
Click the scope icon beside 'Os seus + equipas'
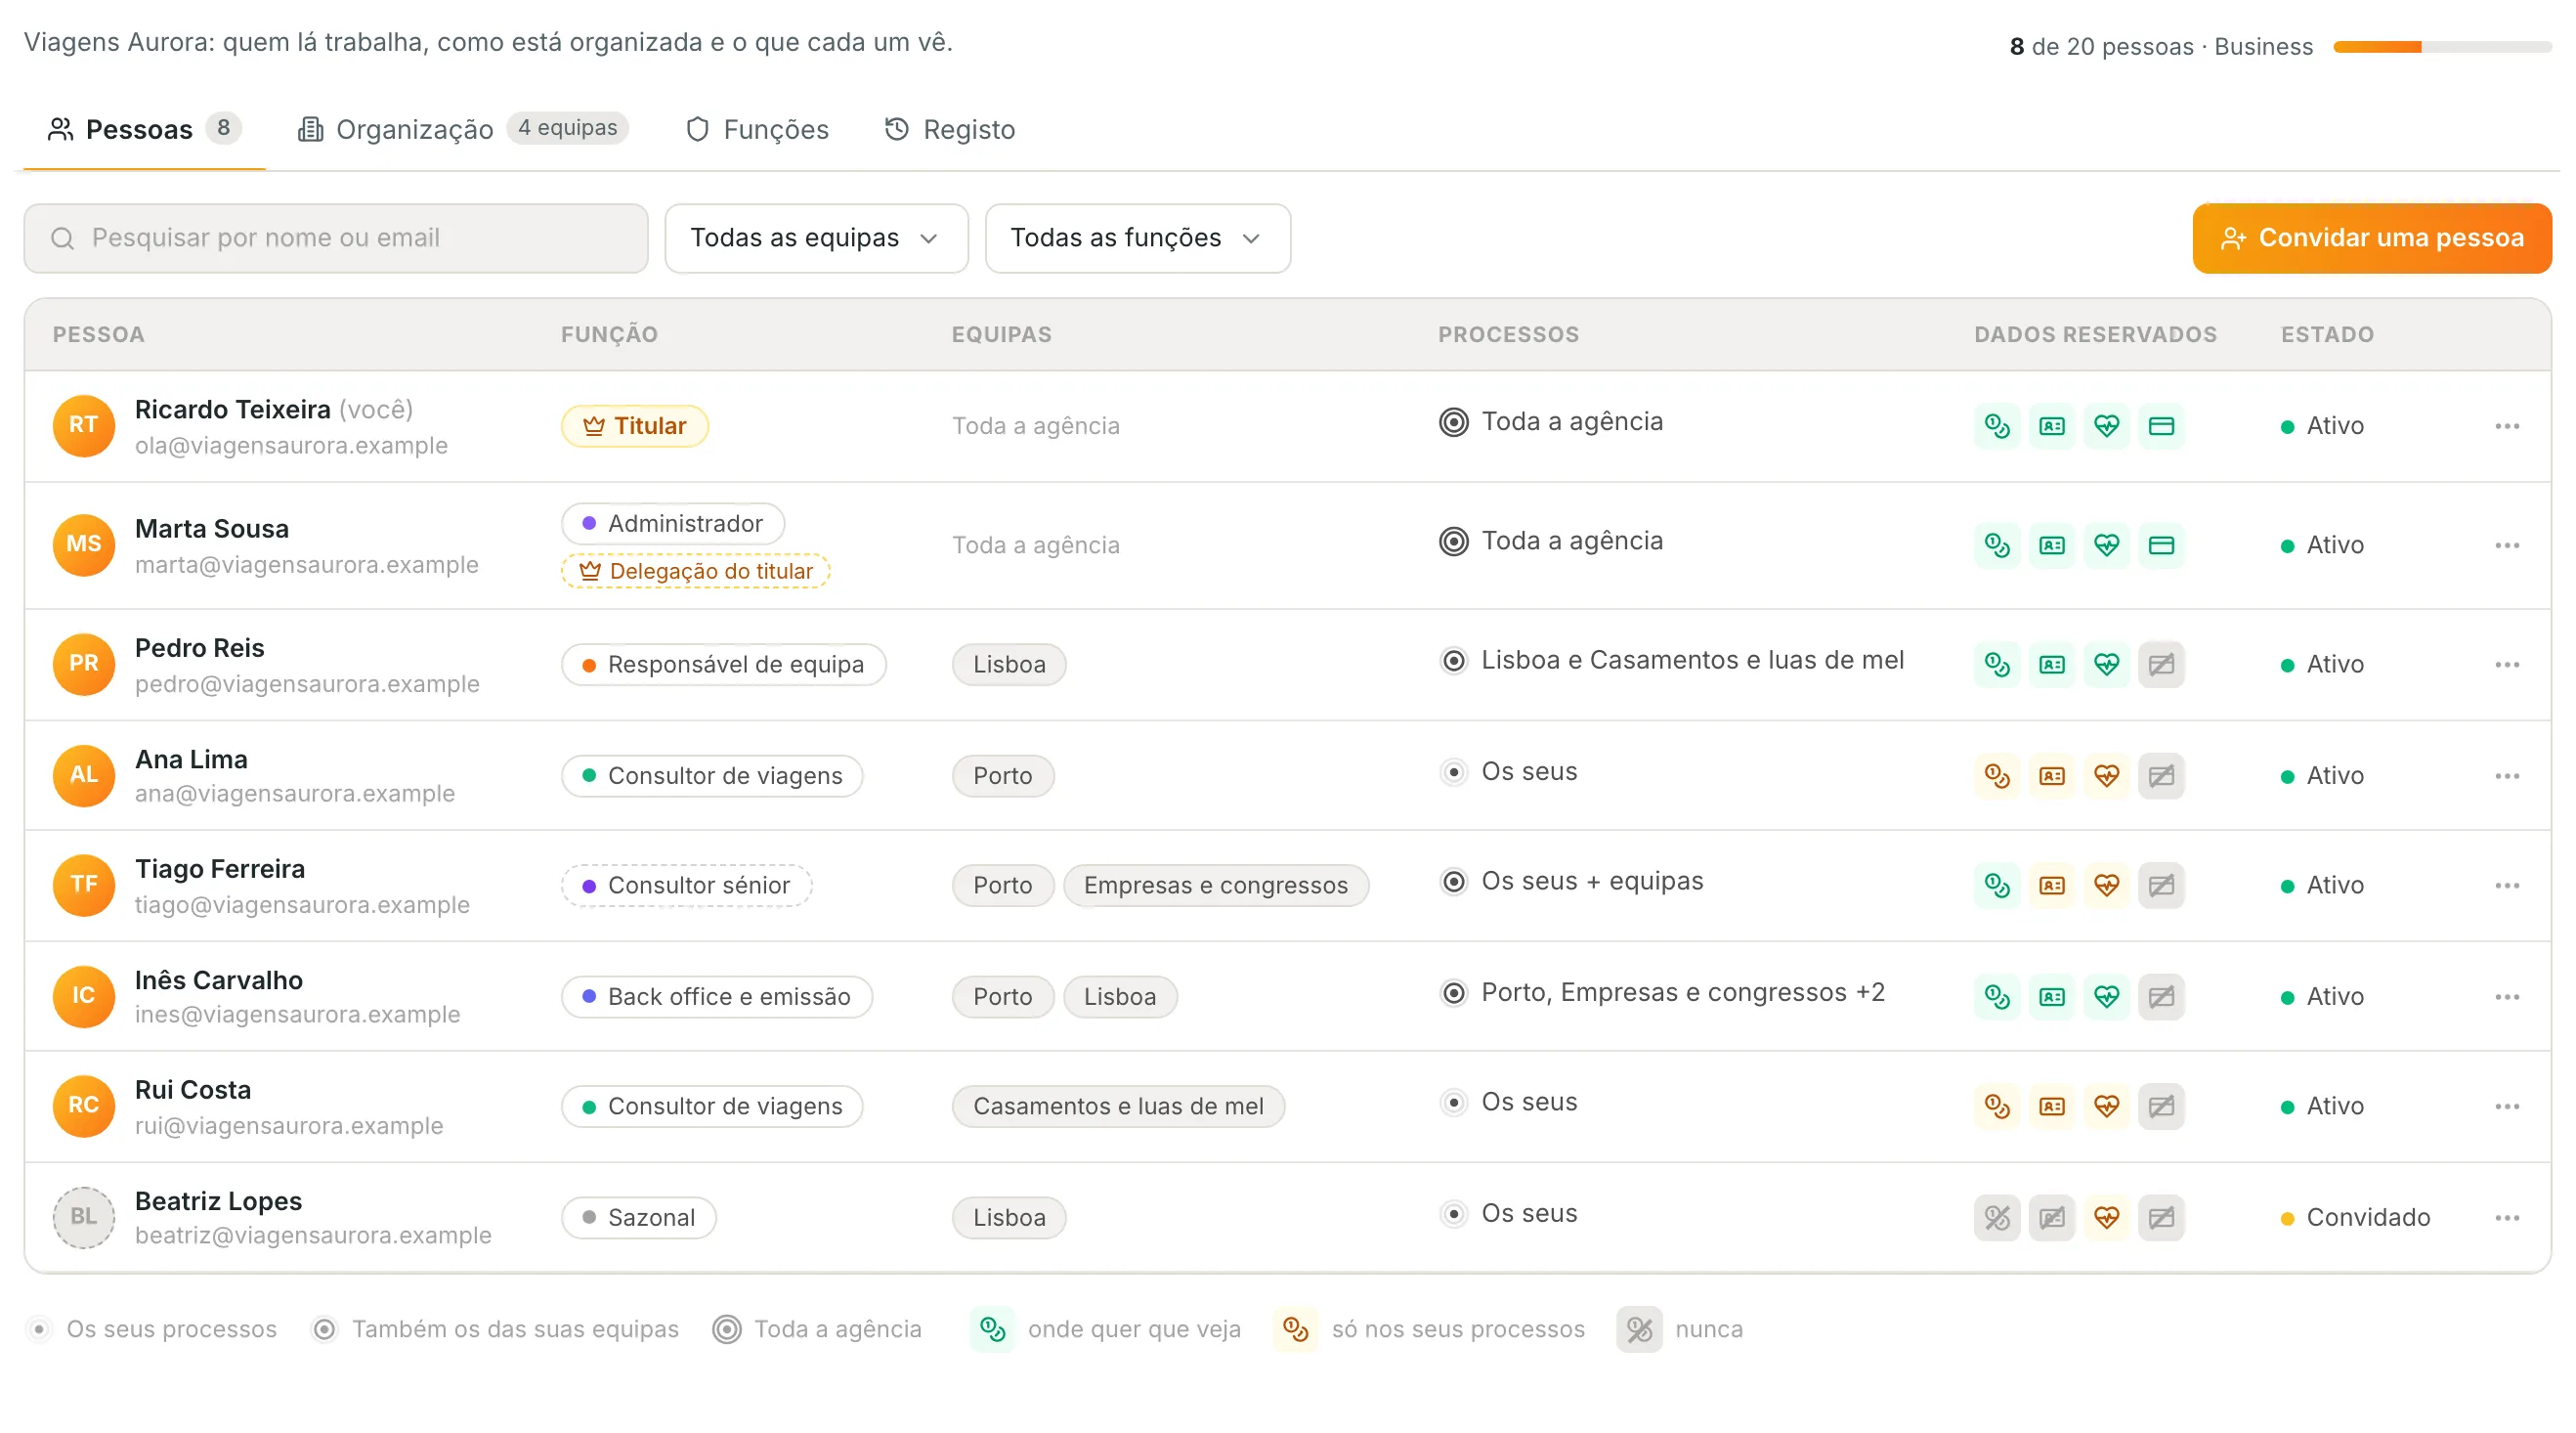1454,881
